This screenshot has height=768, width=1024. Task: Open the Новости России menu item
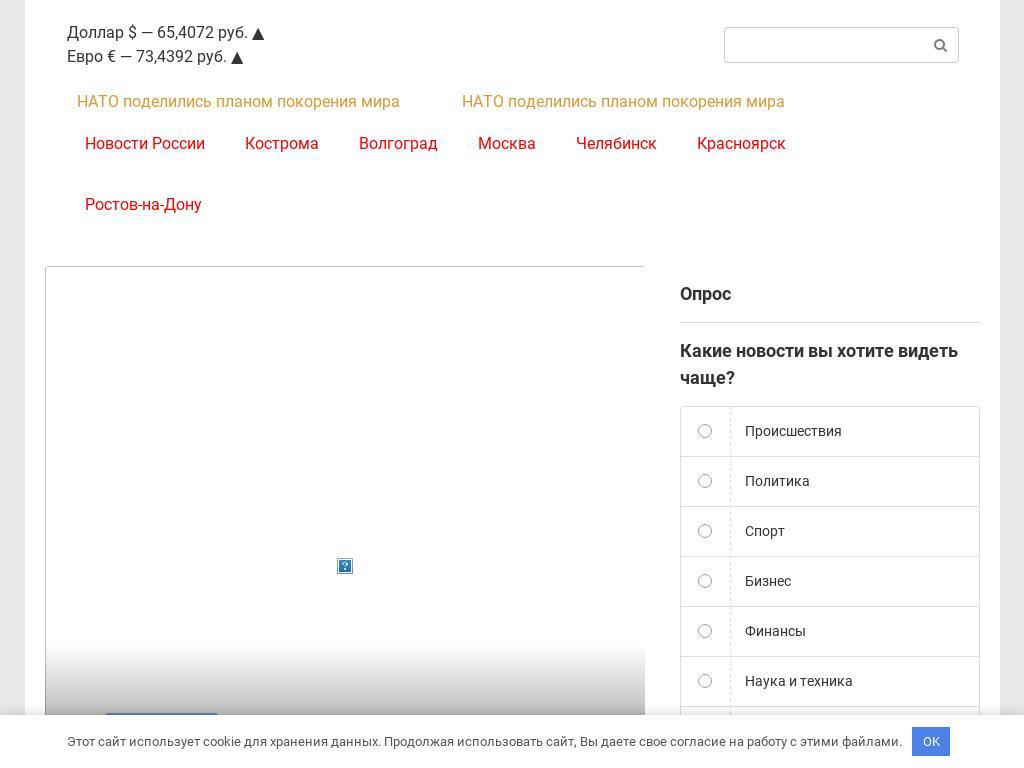coord(145,144)
